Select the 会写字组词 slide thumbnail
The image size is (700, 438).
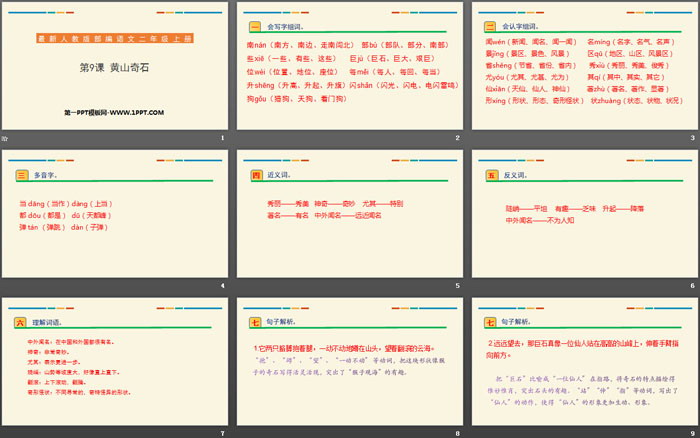(x=348, y=71)
